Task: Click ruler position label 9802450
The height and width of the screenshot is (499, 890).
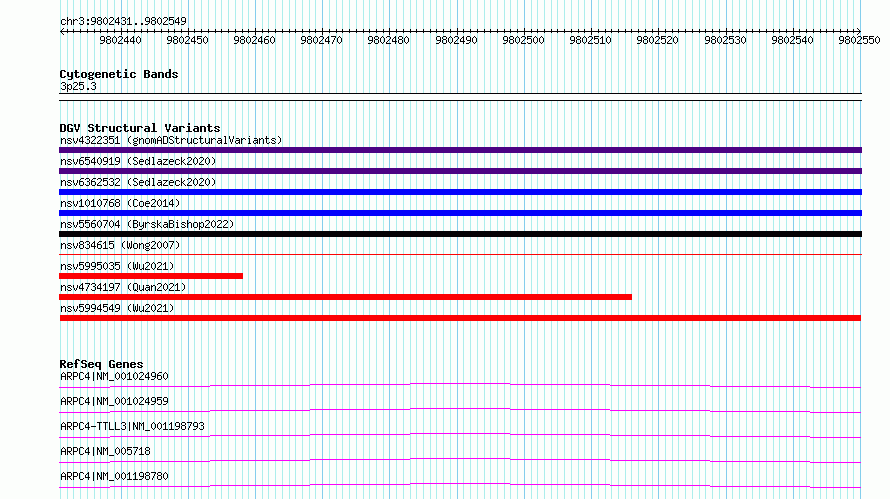Action: click(187, 40)
